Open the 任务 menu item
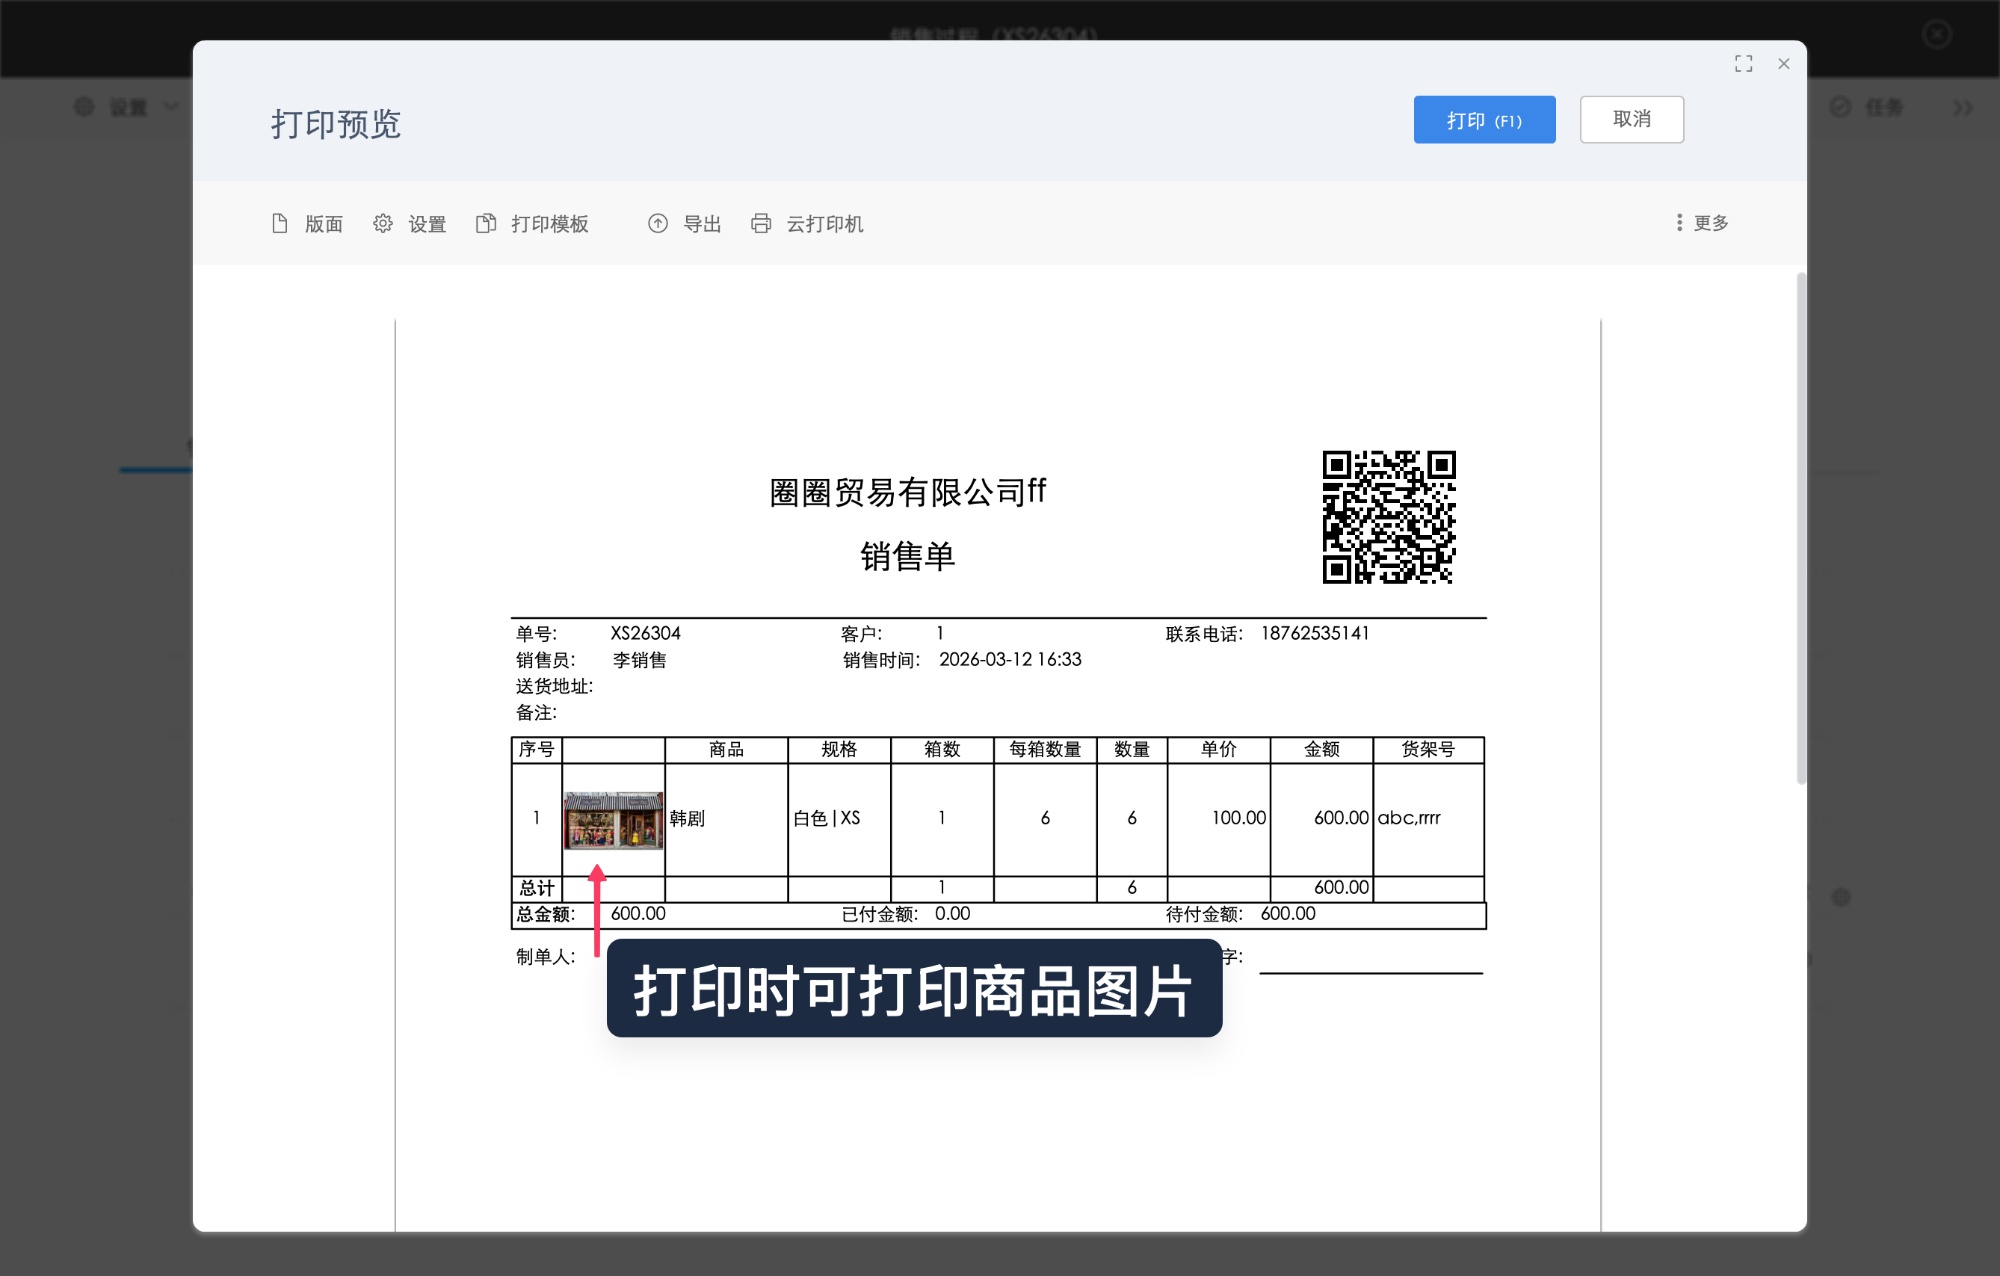The height and width of the screenshot is (1276, 2000). 1884,107
